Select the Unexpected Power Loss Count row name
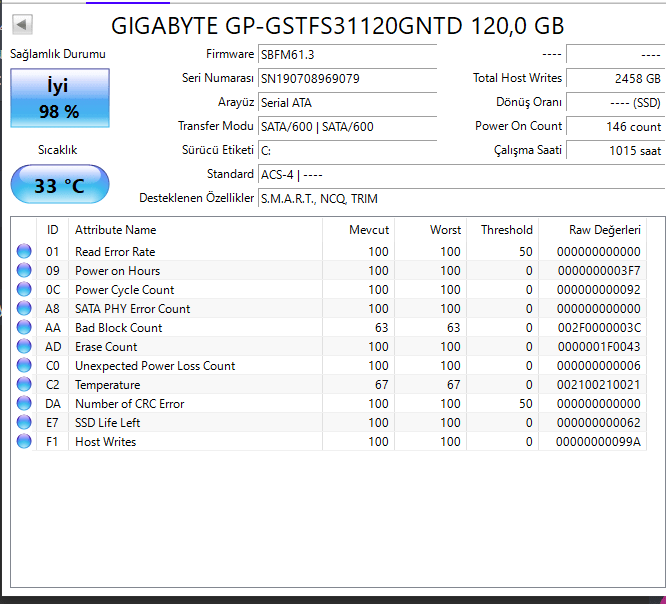 155,366
